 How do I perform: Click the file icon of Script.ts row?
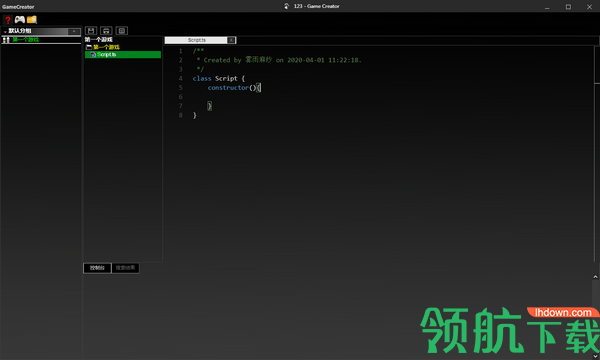pyautogui.click(x=93, y=55)
